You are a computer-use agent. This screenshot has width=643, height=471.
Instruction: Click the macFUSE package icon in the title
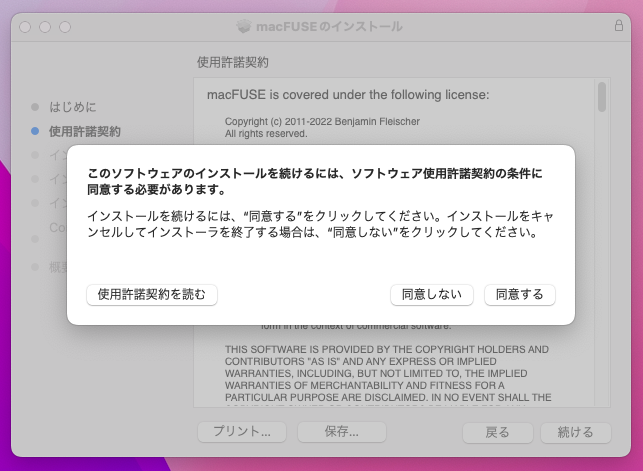tap(245, 26)
